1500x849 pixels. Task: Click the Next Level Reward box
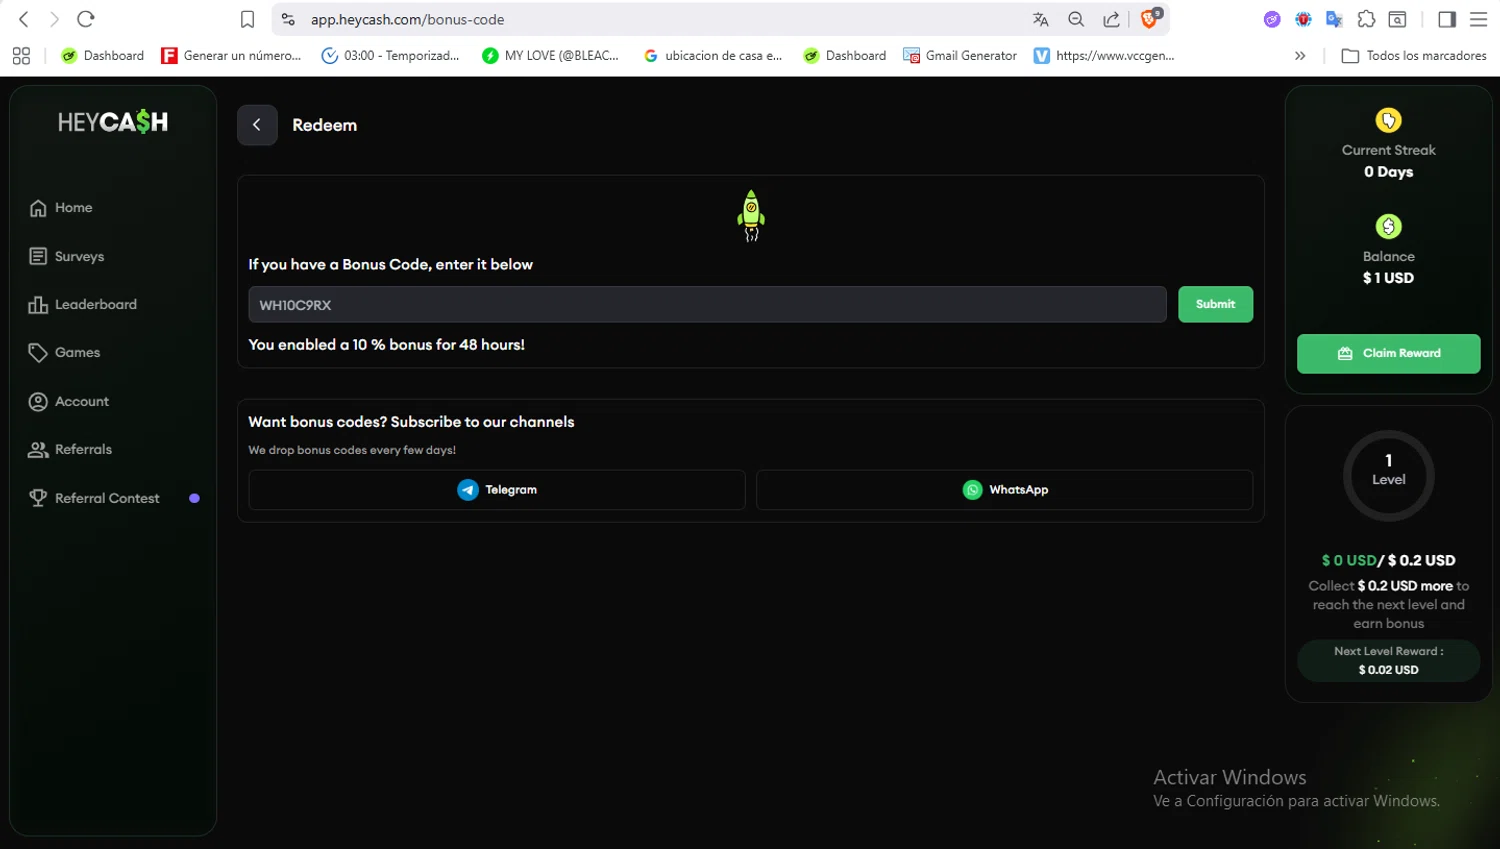1388,661
